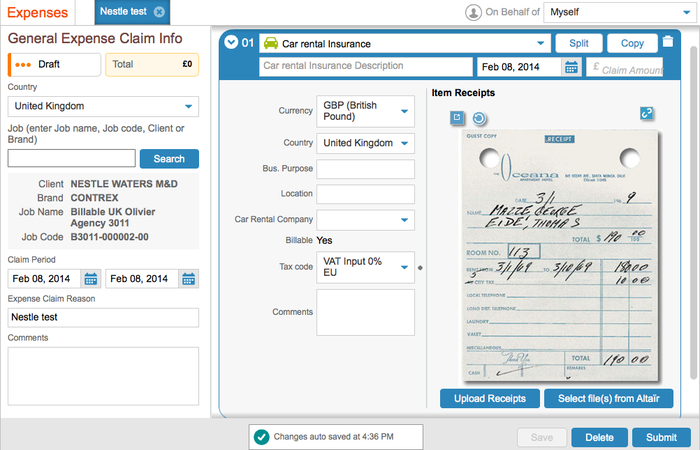Image resolution: width=700 pixels, height=450 pixels.
Task: Click the Item Receipts heading
Action: tap(463, 93)
